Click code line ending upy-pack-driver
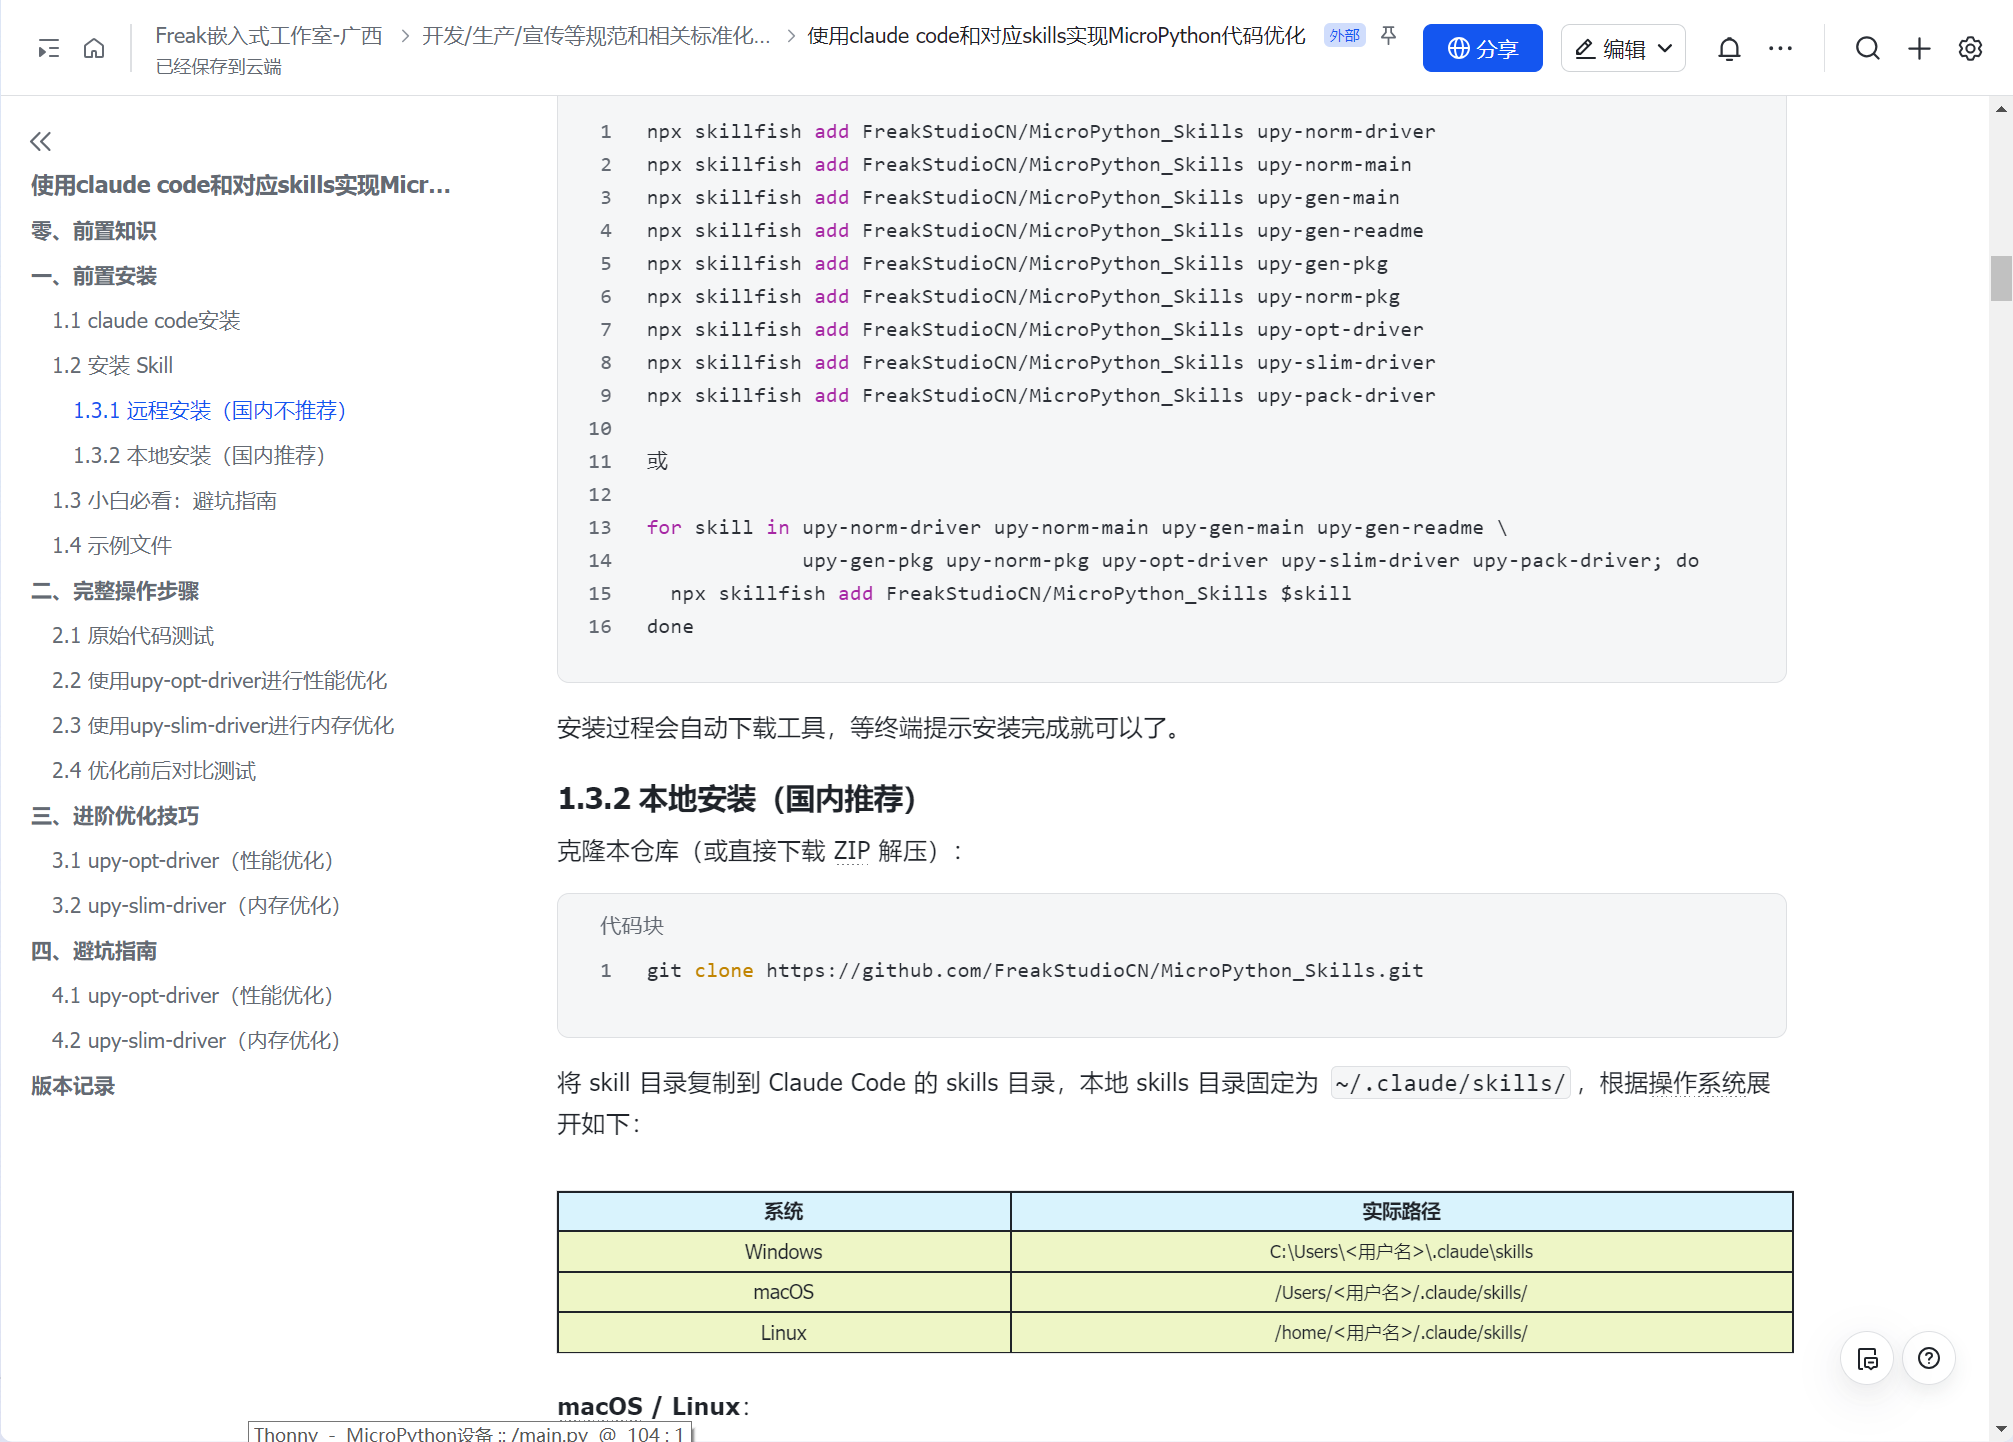 click(x=1041, y=395)
